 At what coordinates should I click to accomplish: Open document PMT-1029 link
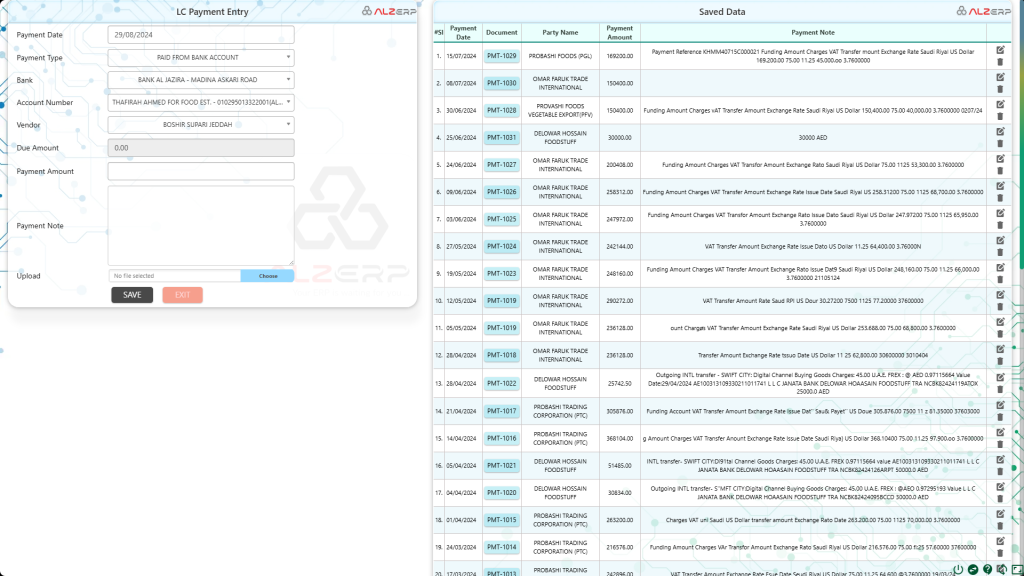click(x=502, y=56)
